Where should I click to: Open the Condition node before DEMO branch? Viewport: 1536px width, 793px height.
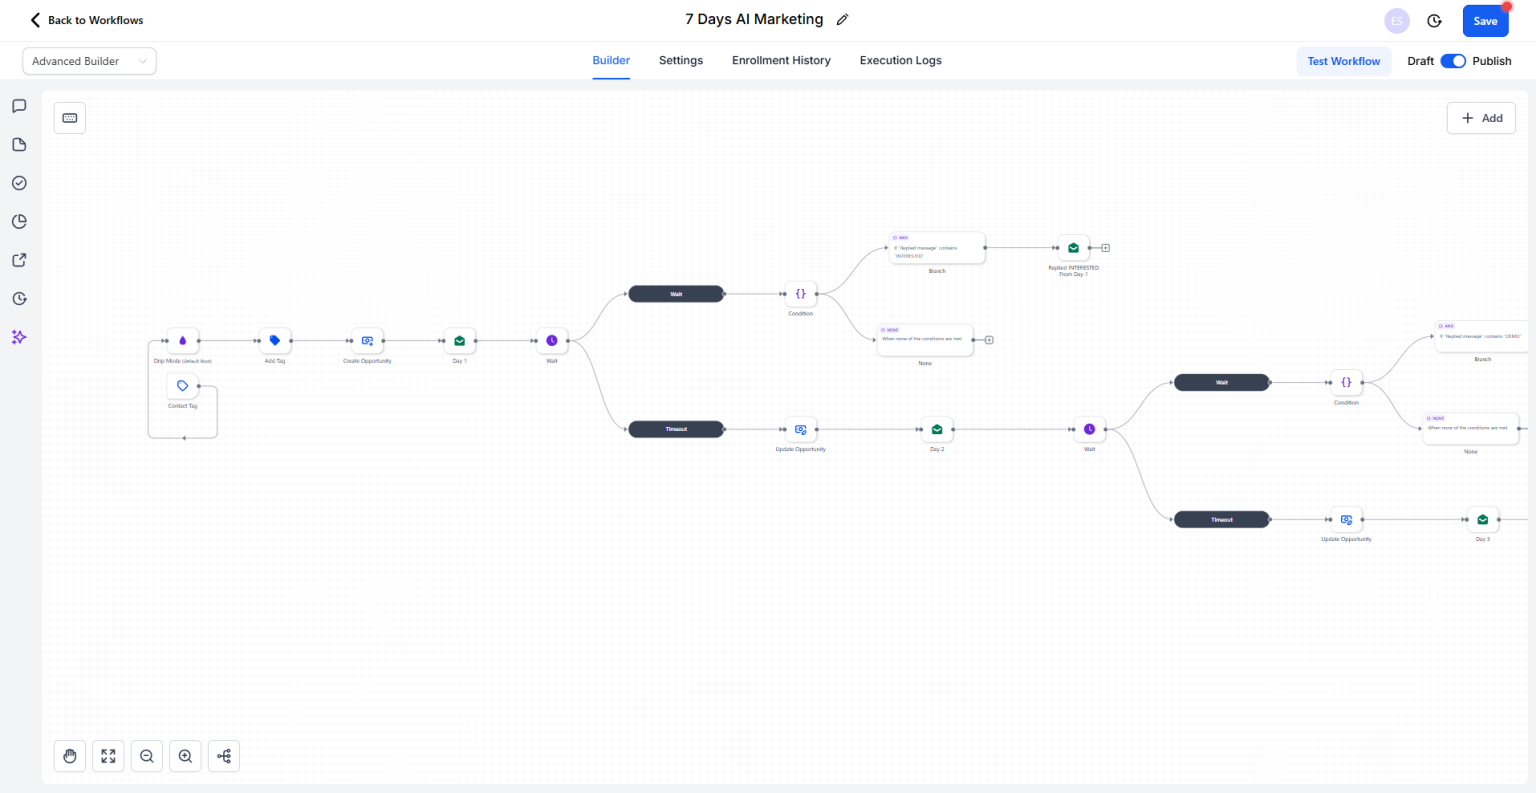tap(1346, 382)
